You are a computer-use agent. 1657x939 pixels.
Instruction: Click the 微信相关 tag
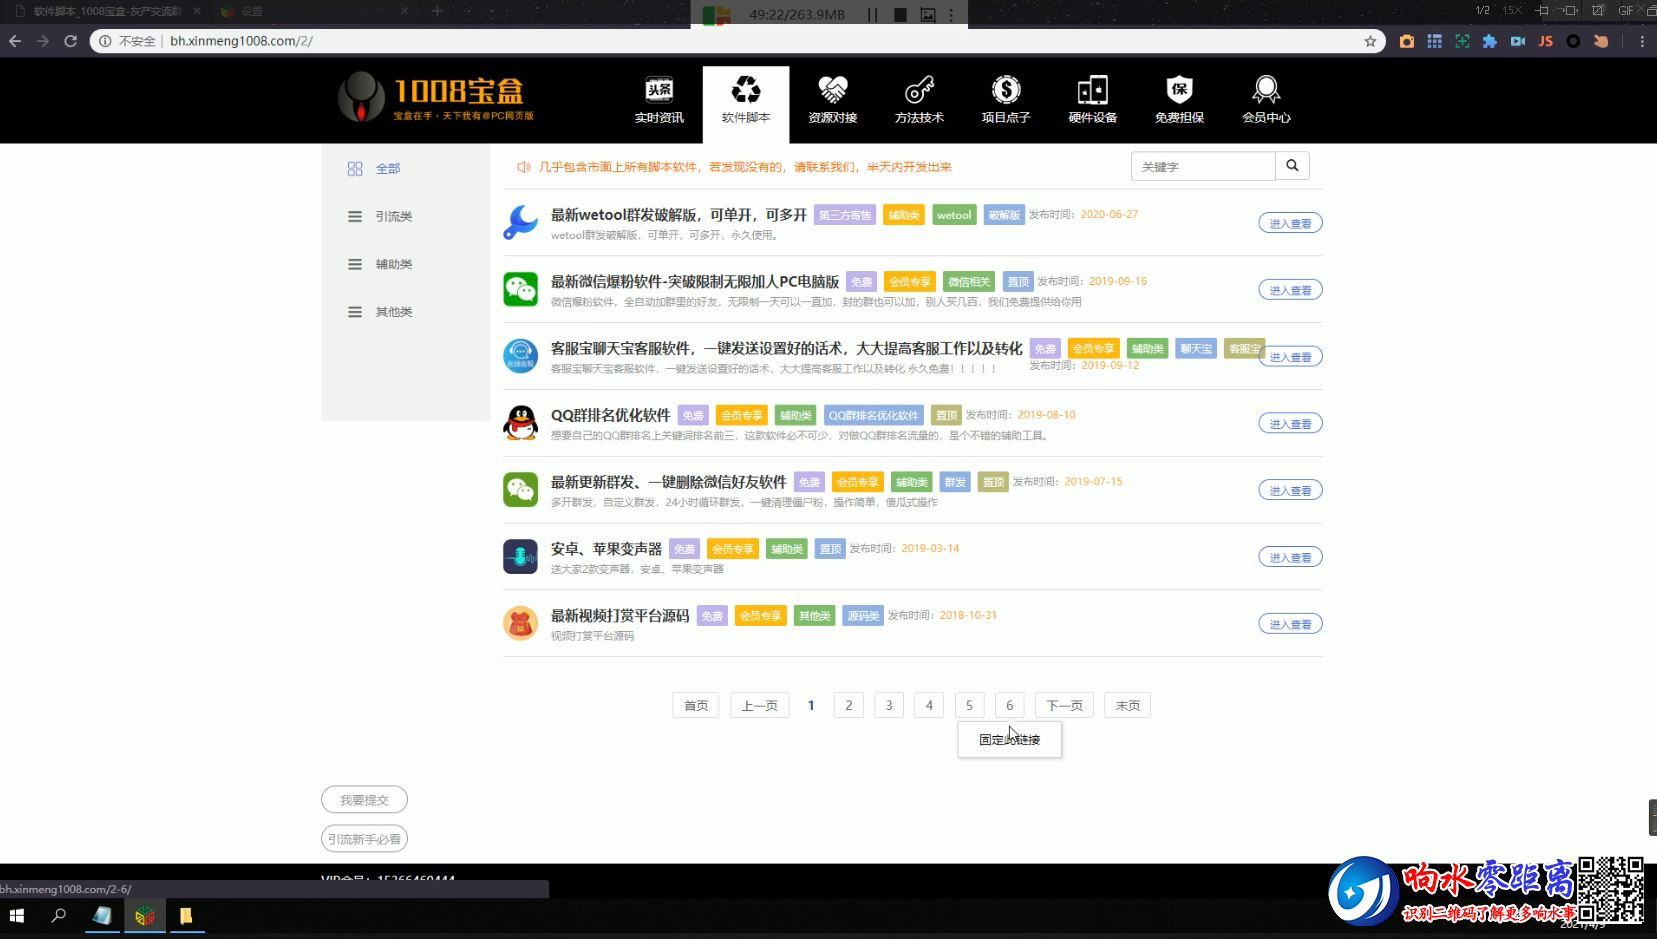click(x=969, y=282)
